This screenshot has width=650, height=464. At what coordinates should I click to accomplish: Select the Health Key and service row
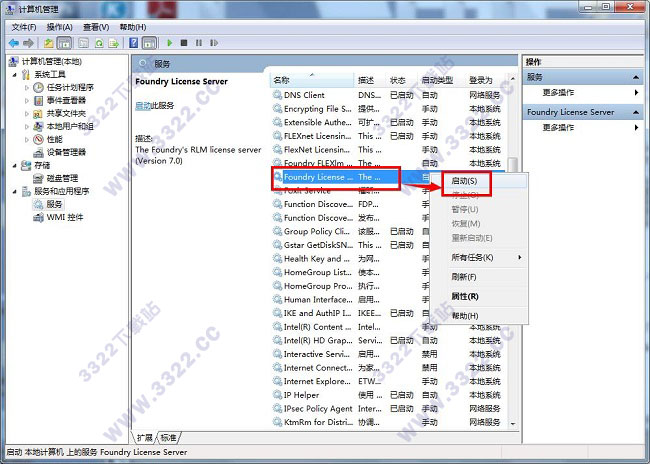pyautogui.click(x=350, y=259)
